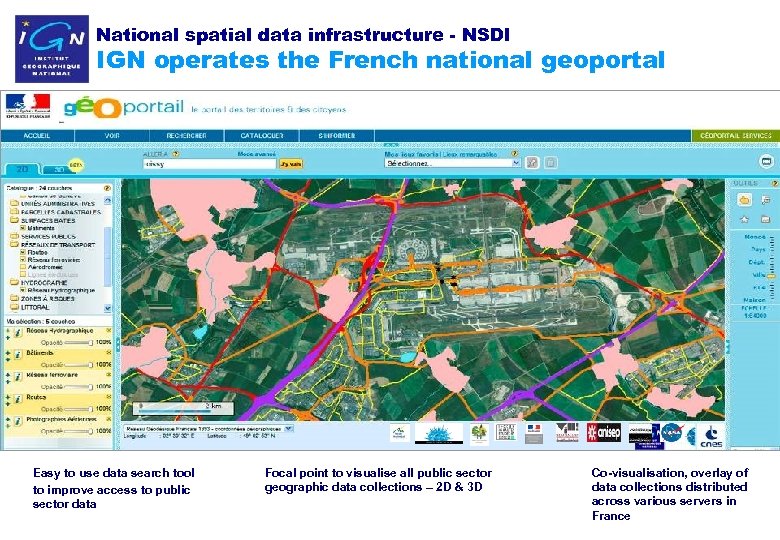Uncheck the Bâtiments layer checkbox
780x540 pixels.
point(22,228)
